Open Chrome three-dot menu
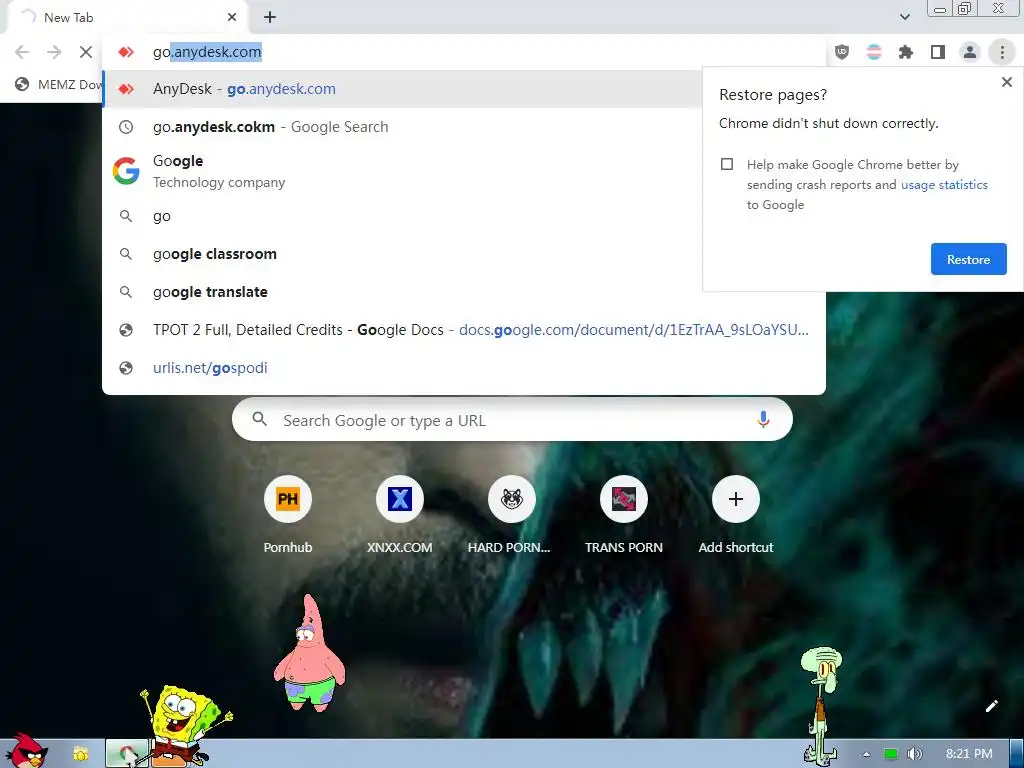The image size is (1024, 768). coord(1002,52)
